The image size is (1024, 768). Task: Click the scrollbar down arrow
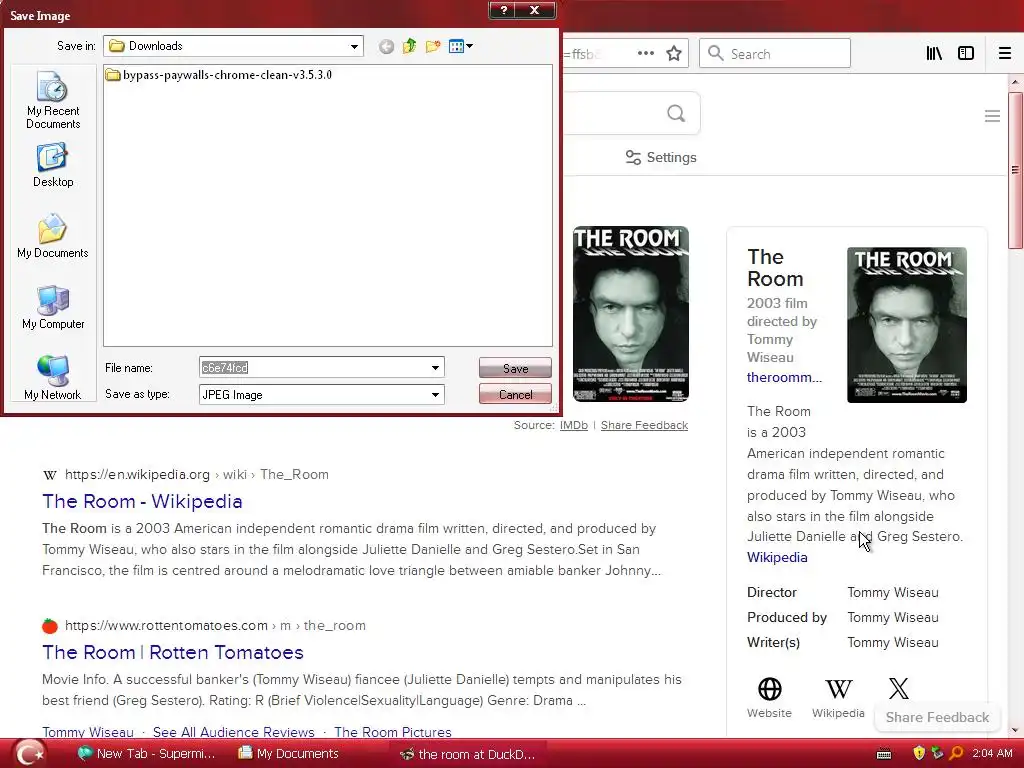click(x=1015, y=730)
